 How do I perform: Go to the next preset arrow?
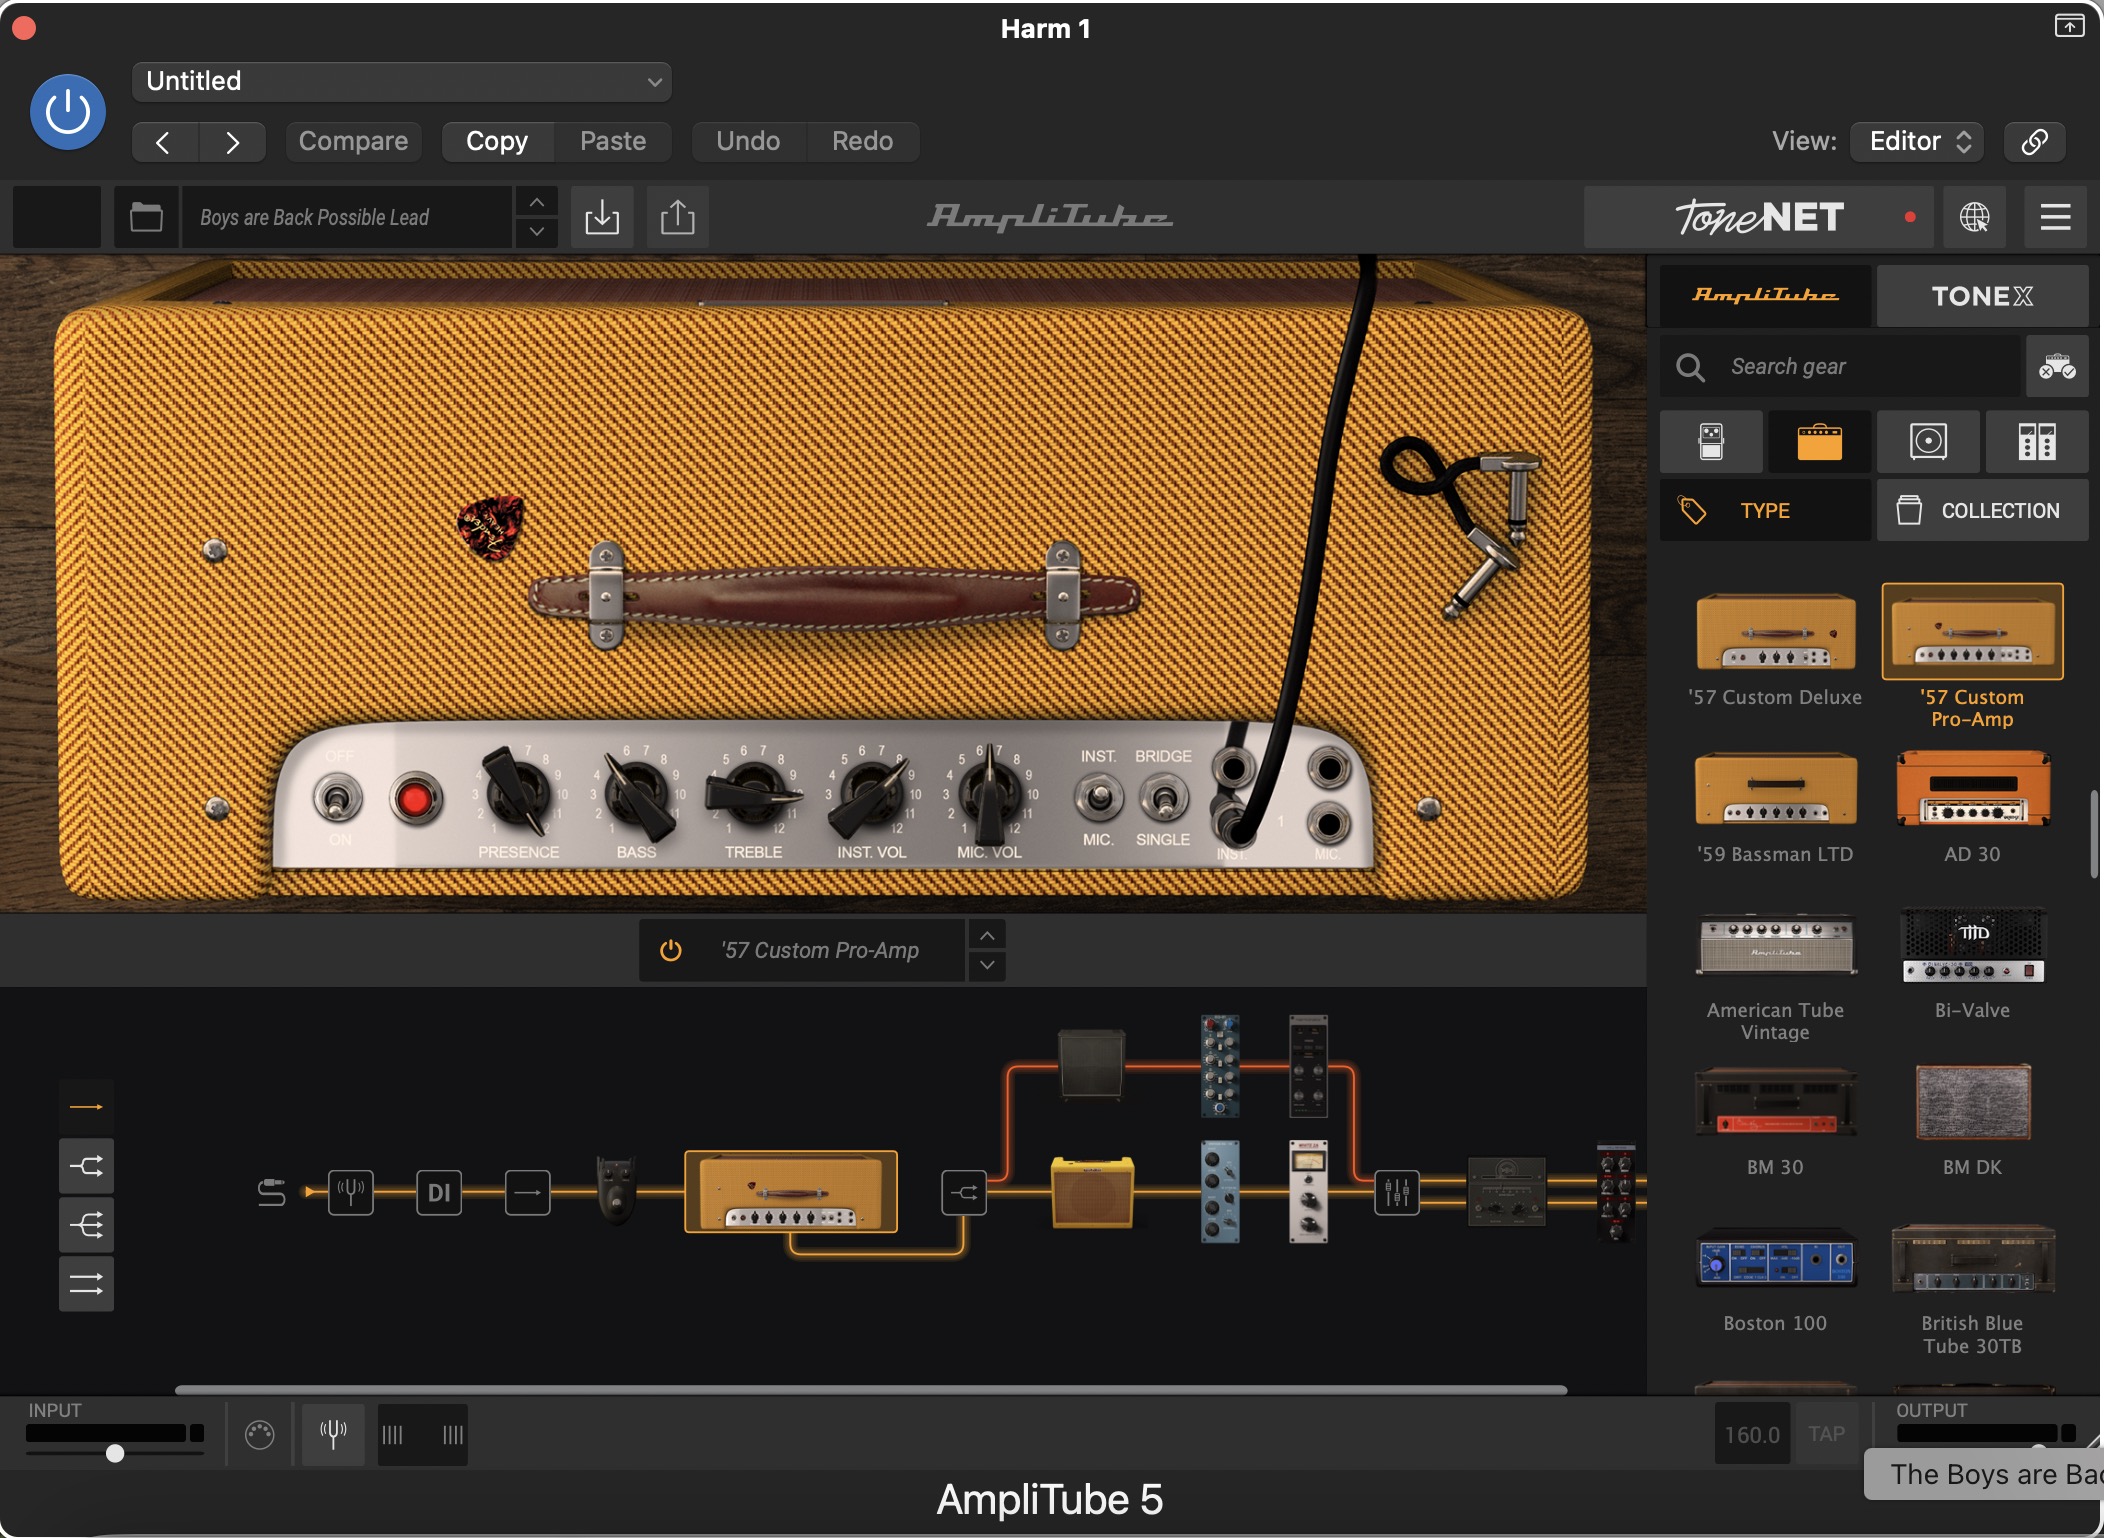[232, 142]
